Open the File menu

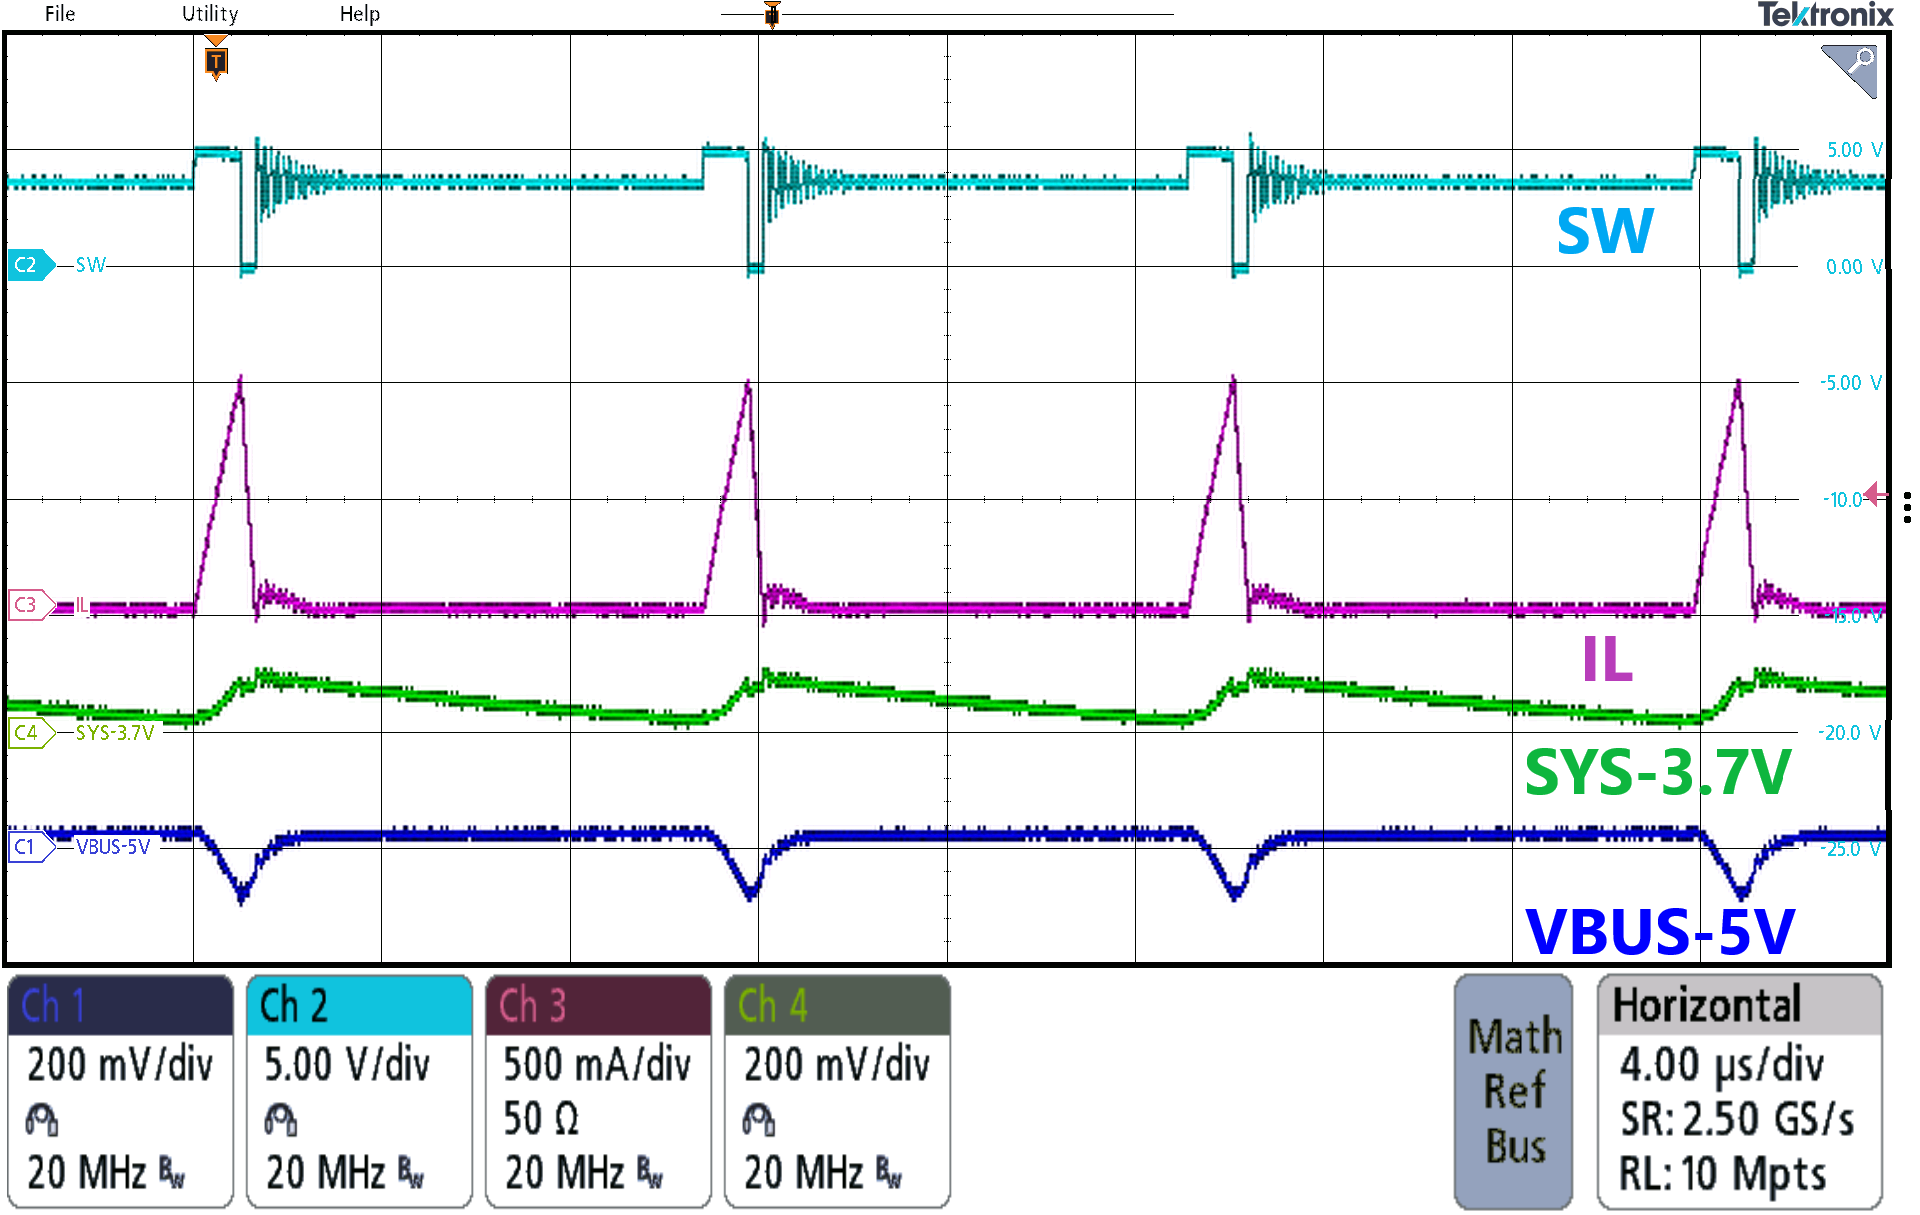[60, 14]
